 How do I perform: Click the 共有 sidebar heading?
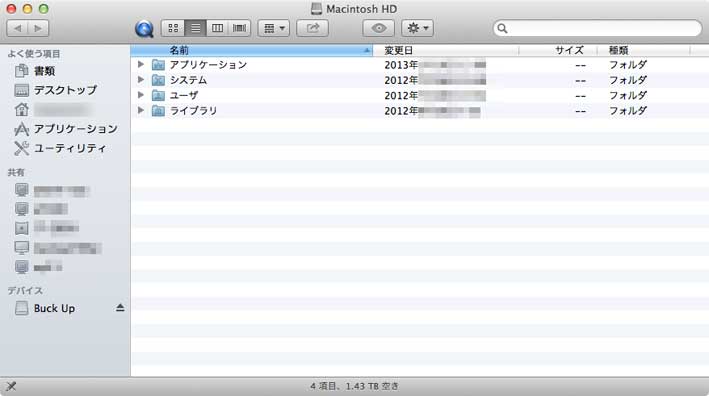[x=16, y=172]
